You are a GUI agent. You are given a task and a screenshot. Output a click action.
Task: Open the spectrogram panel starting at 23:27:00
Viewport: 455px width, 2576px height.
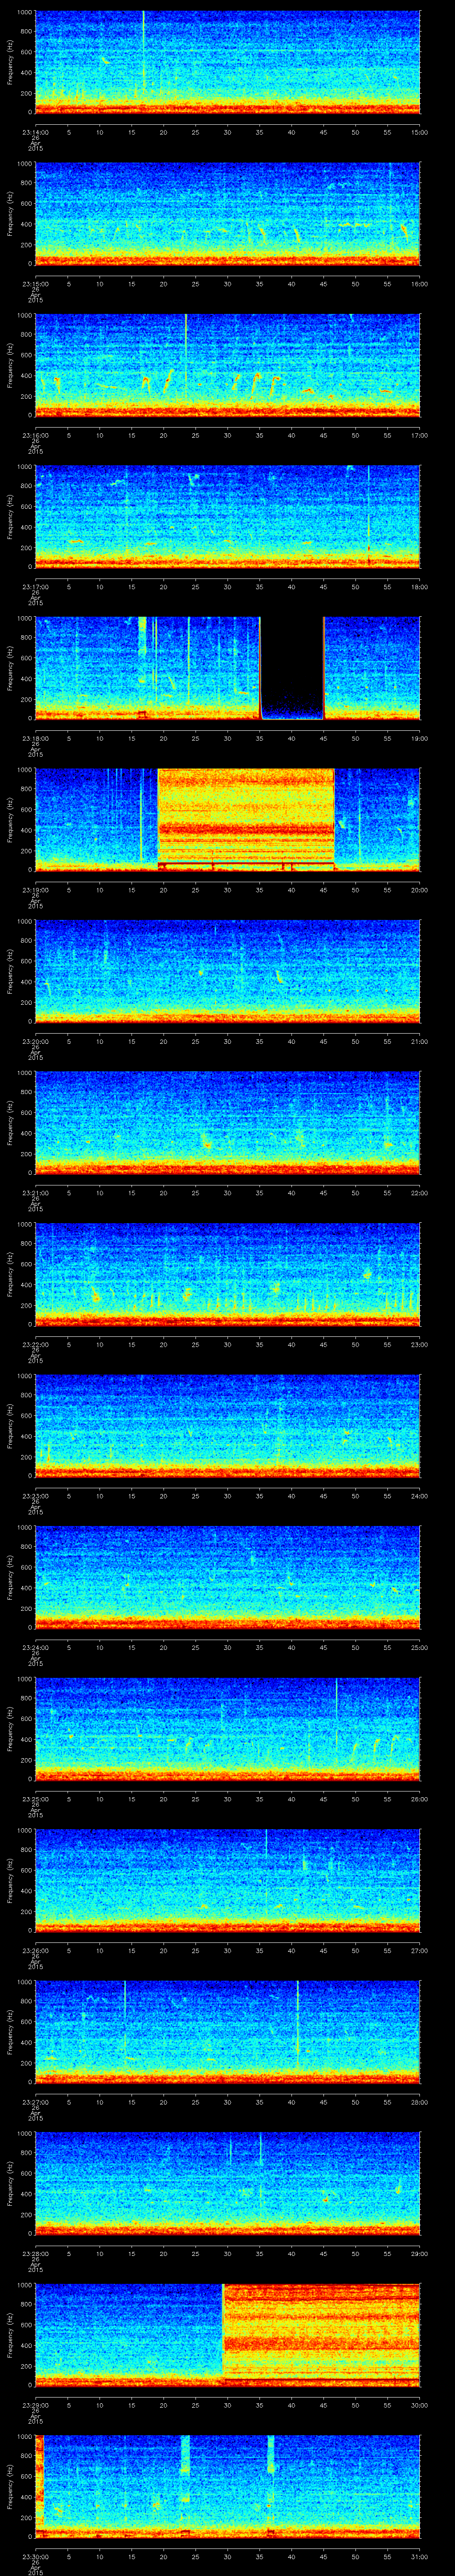[228, 2032]
